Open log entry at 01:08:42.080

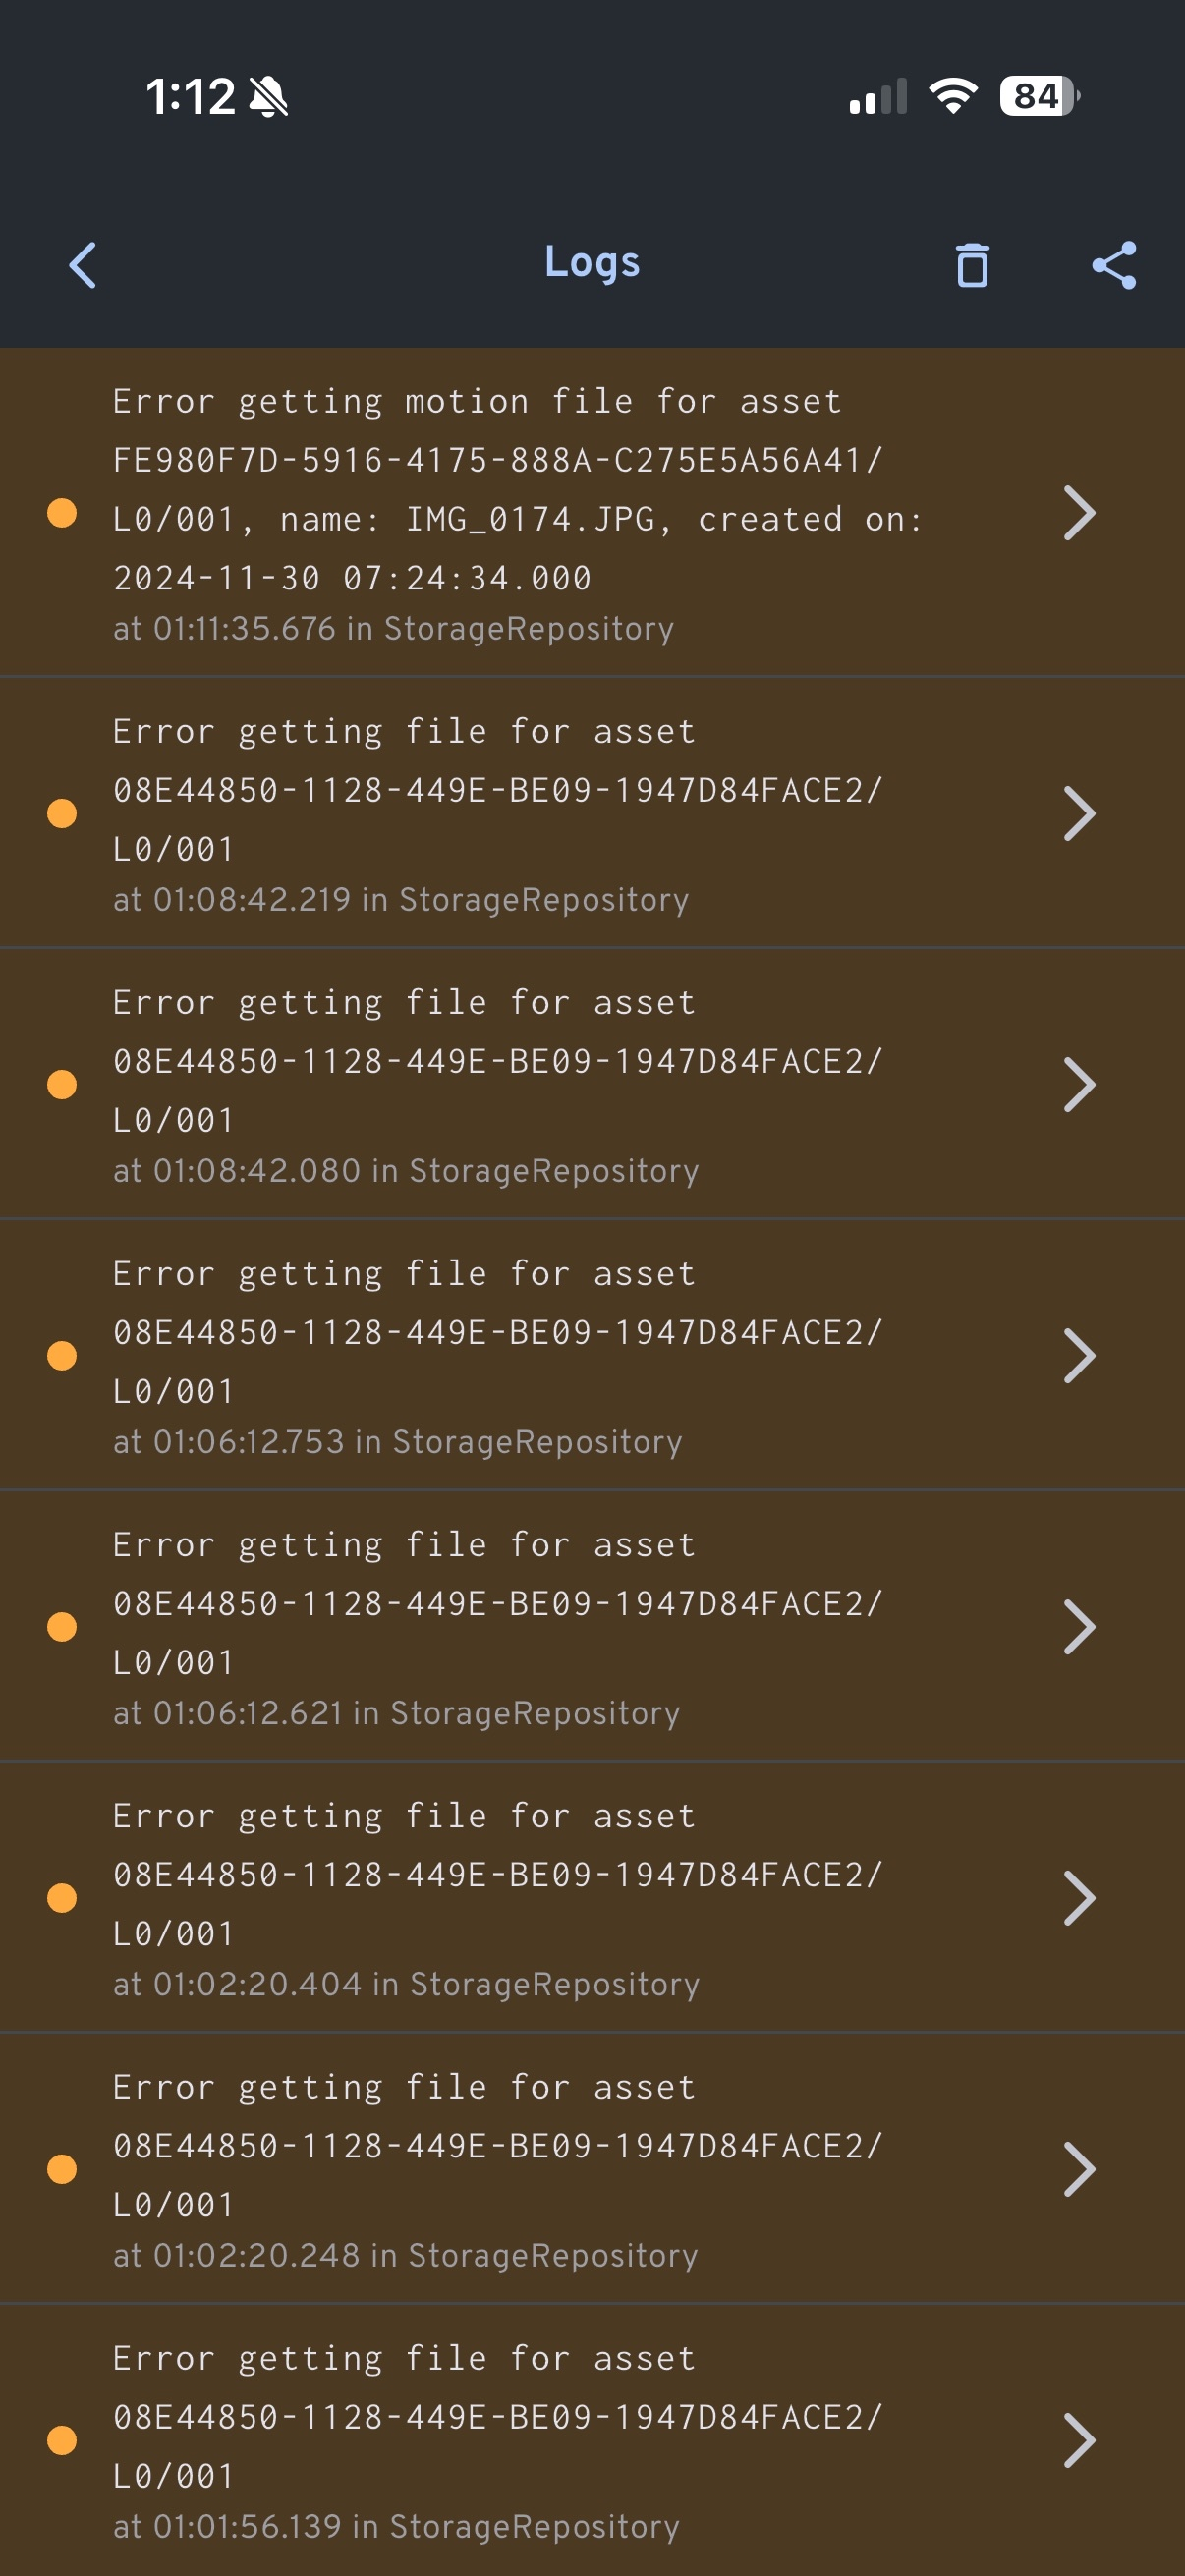pyautogui.click(x=500, y=1085)
